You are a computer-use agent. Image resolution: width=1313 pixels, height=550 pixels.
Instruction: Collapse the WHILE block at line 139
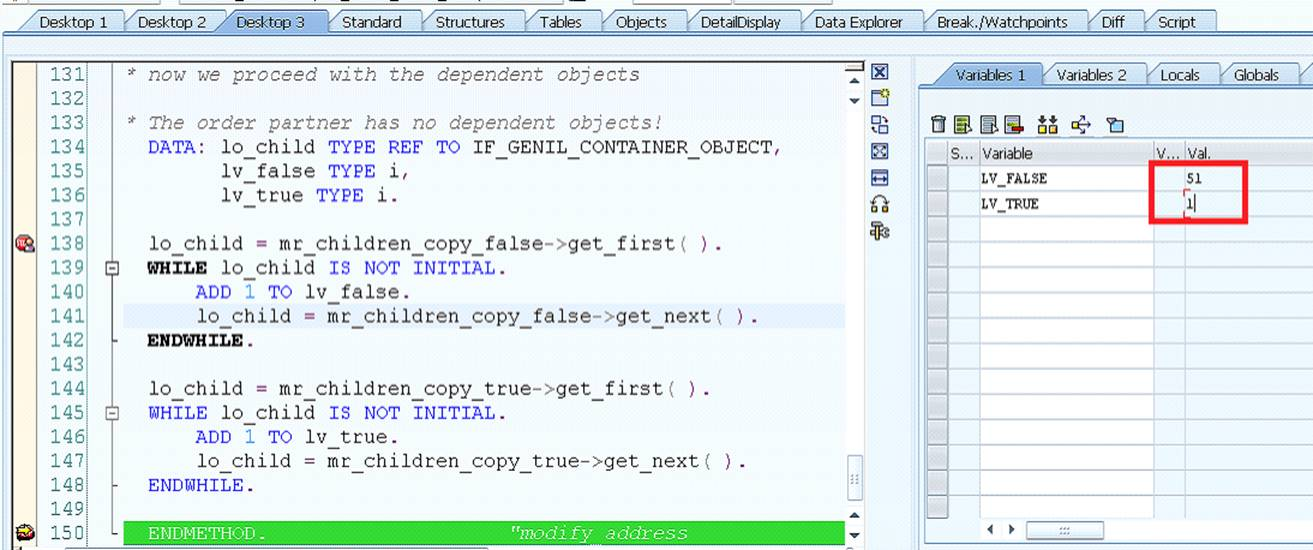click(x=112, y=268)
